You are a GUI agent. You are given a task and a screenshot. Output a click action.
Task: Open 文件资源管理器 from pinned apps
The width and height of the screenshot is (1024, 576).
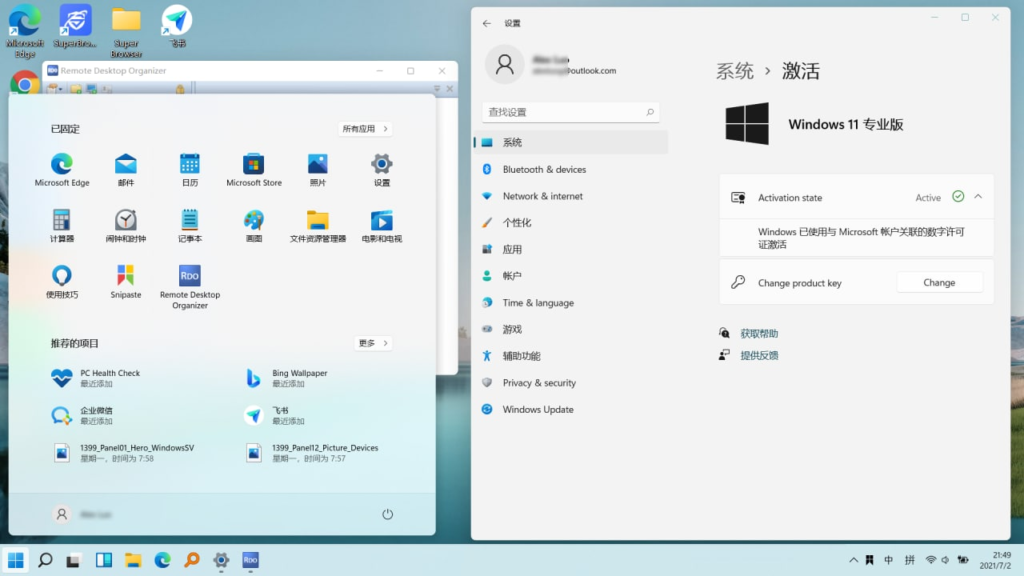(x=317, y=226)
